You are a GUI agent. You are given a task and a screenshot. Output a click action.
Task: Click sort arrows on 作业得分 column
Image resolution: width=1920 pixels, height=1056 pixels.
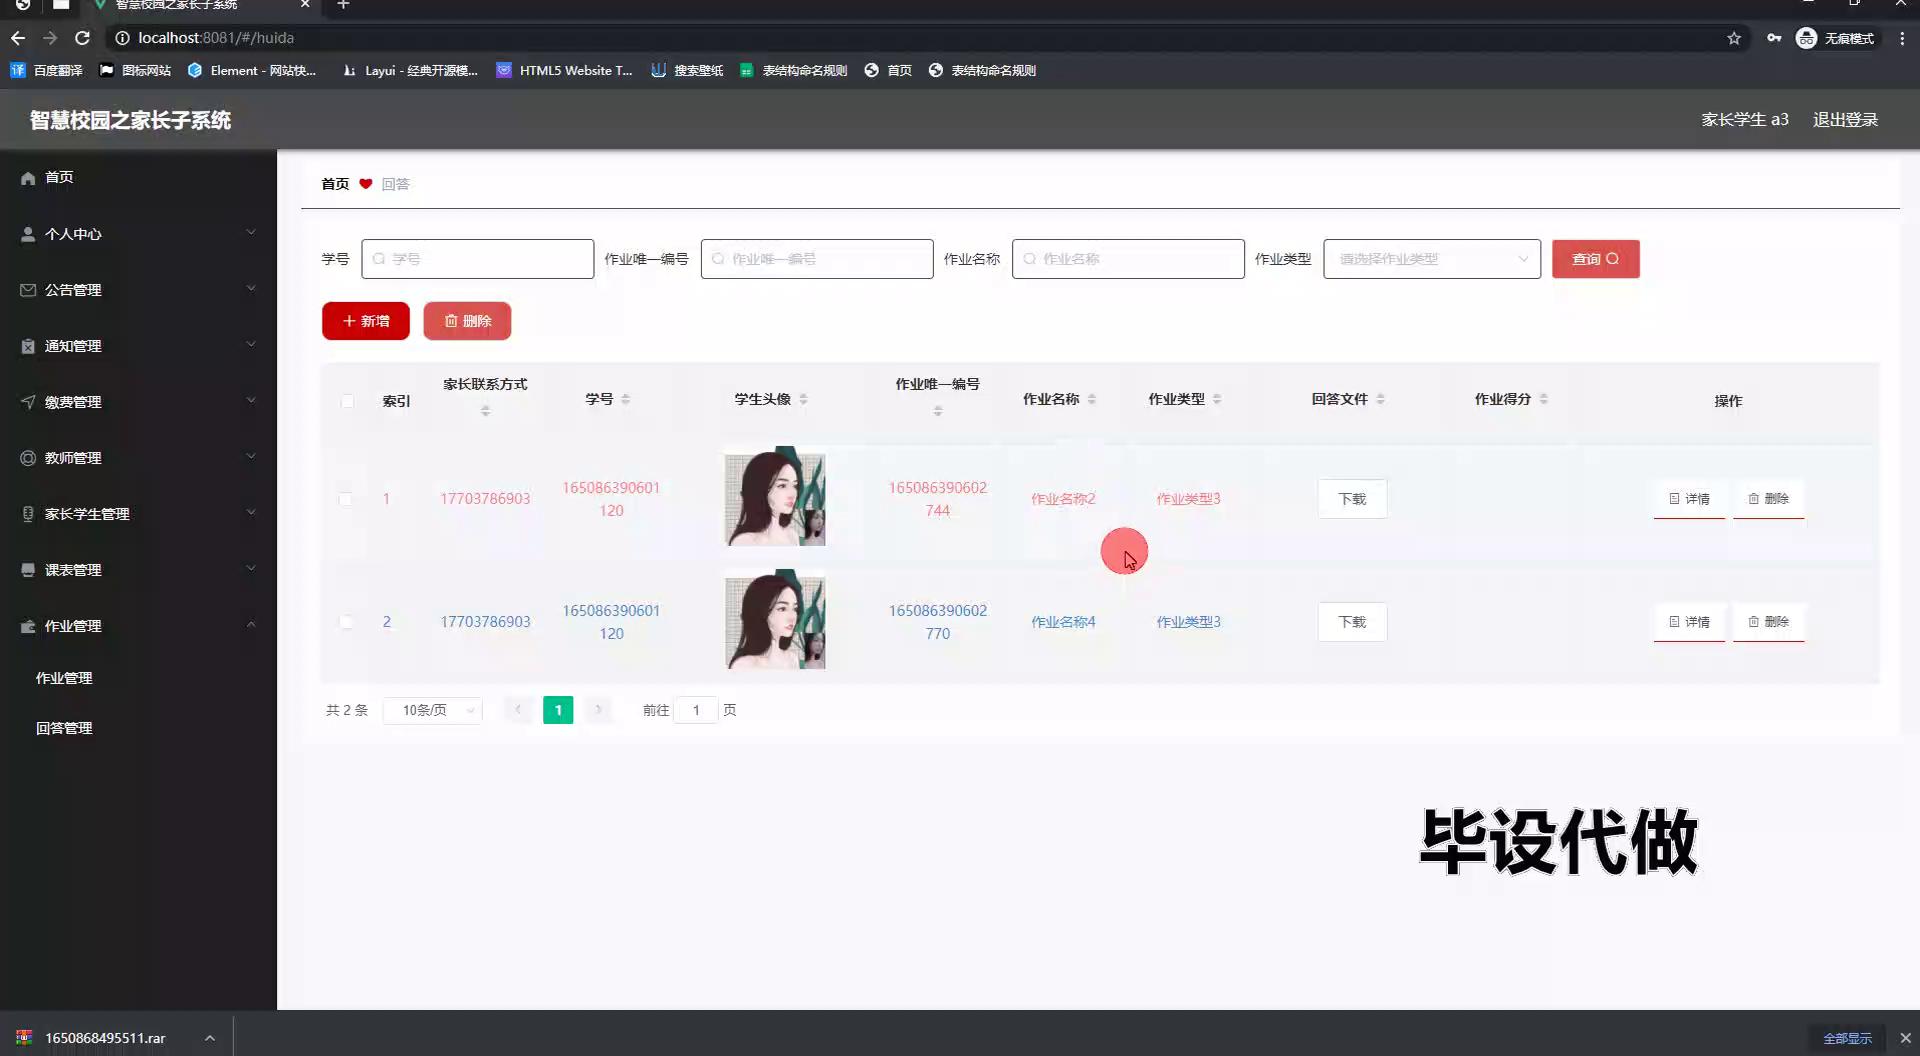pos(1544,399)
